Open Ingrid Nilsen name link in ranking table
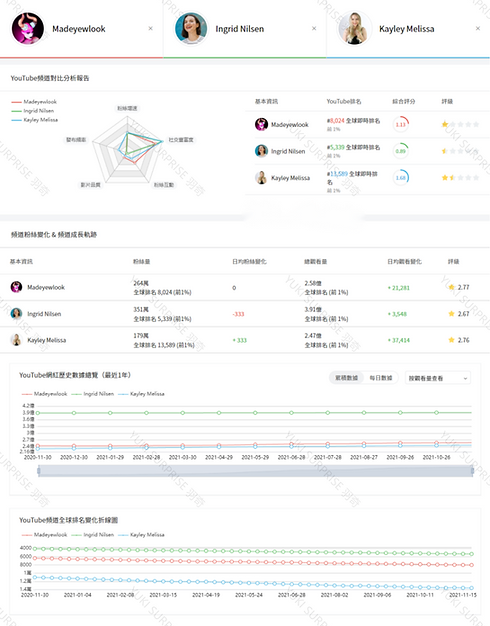Image resolution: width=490 pixels, height=626 pixels. pos(288,151)
